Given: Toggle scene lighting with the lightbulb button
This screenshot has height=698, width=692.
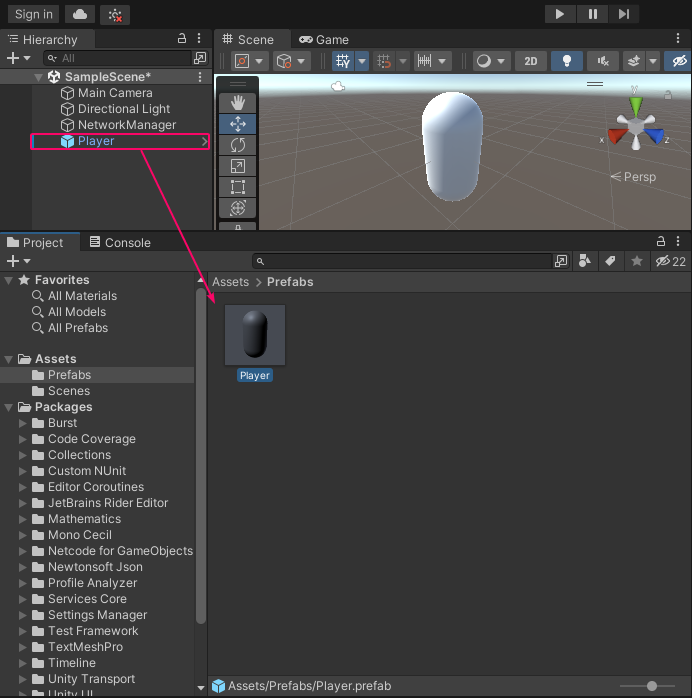Looking at the screenshot, I should click(567, 61).
